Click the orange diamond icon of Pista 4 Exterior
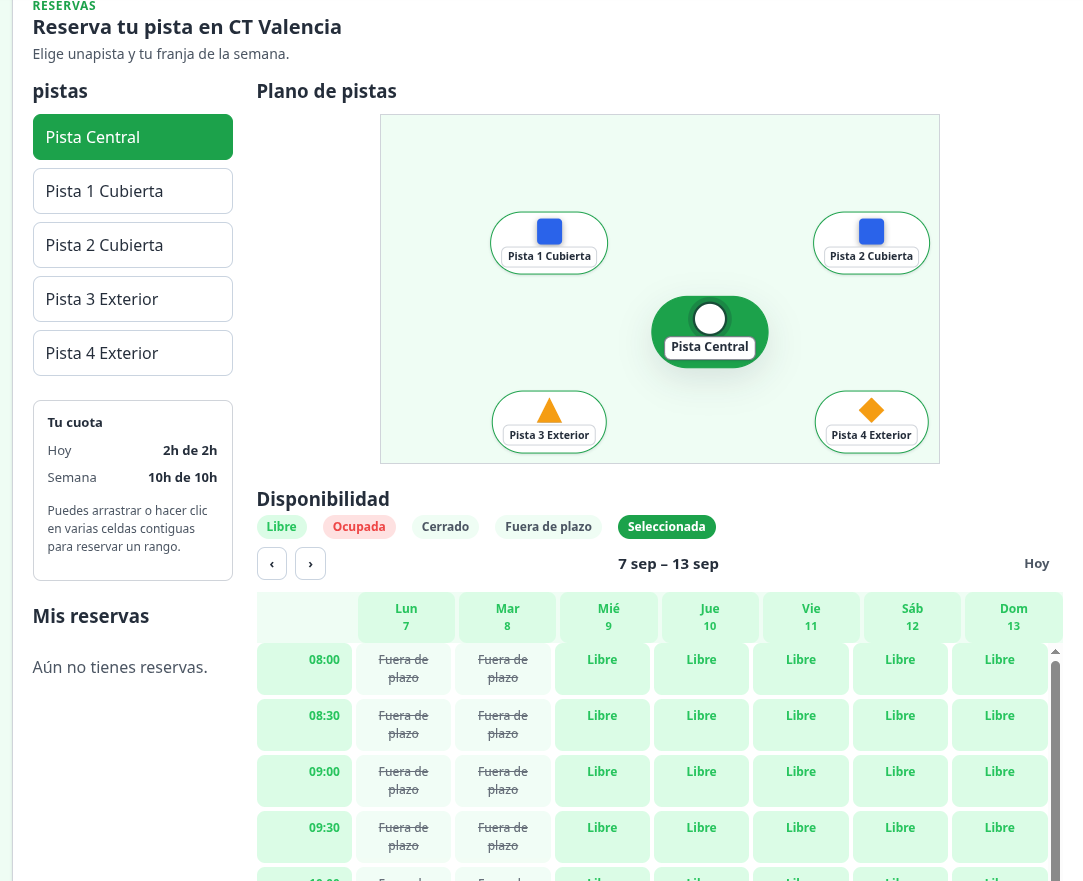 point(871,410)
